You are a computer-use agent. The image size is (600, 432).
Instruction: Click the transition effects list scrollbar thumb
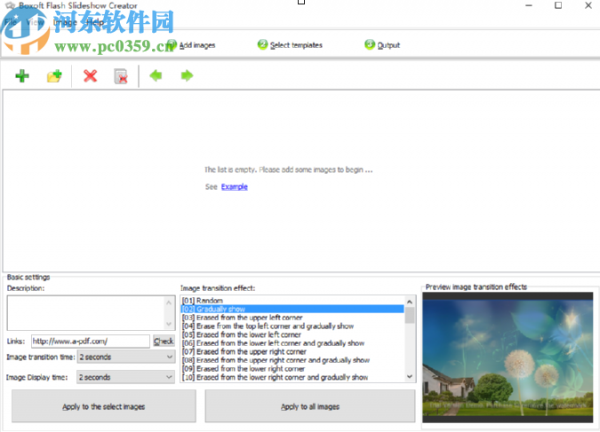(x=409, y=315)
